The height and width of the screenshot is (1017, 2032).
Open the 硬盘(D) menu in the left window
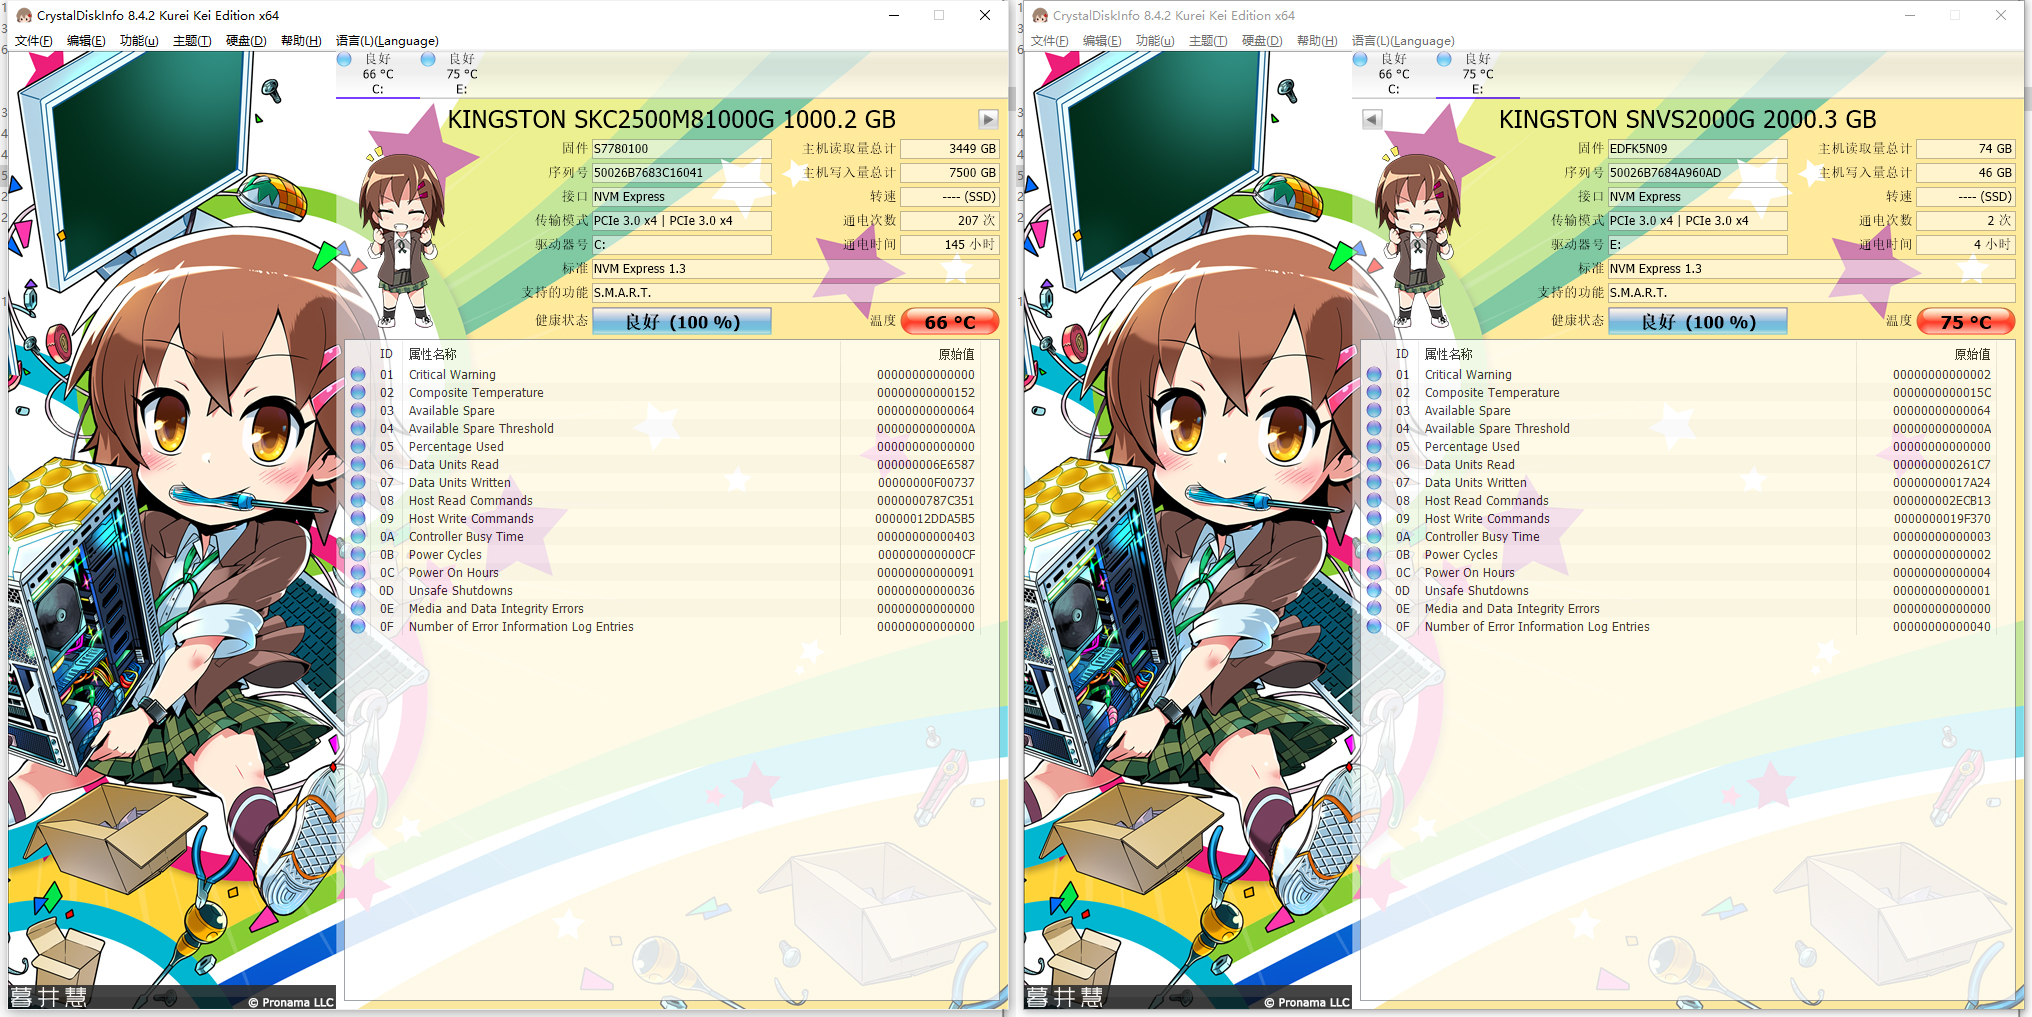pyautogui.click(x=246, y=41)
